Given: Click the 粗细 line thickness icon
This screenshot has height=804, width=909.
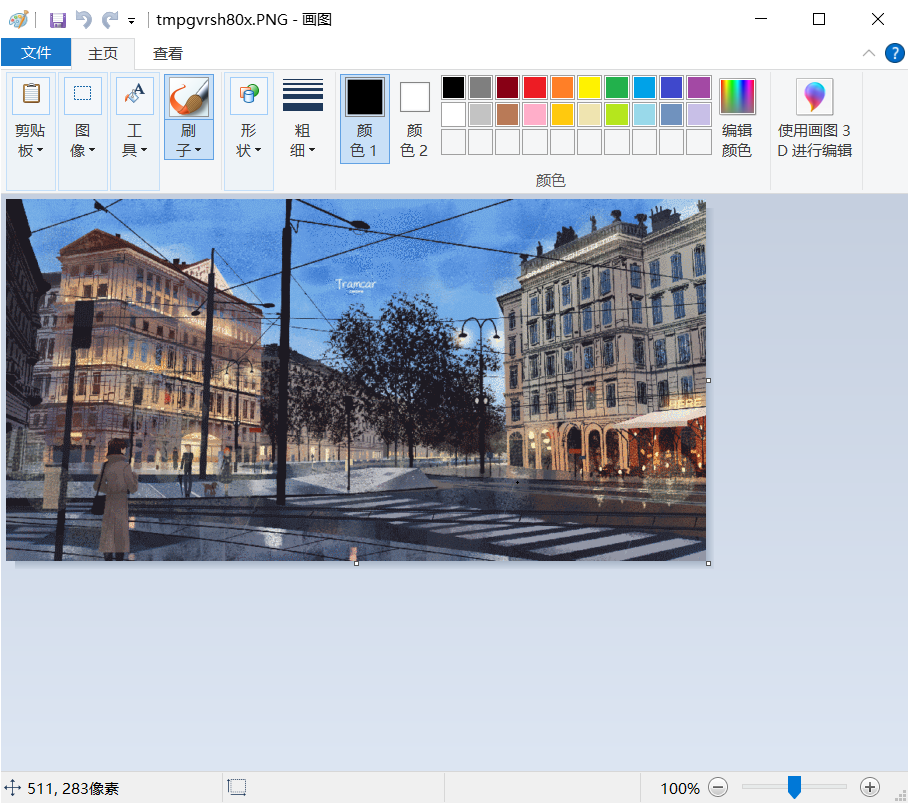Looking at the screenshot, I should tap(303, 94).
